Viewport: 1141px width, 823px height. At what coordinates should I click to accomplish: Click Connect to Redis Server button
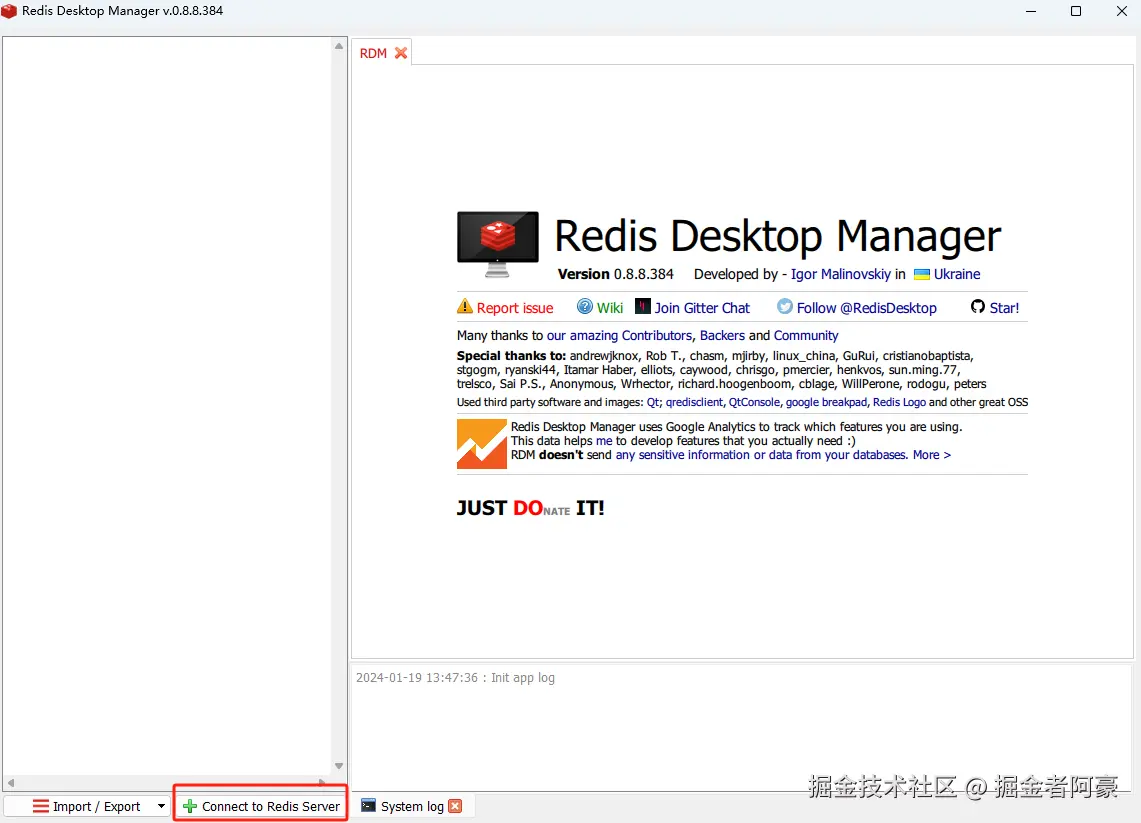261,806
